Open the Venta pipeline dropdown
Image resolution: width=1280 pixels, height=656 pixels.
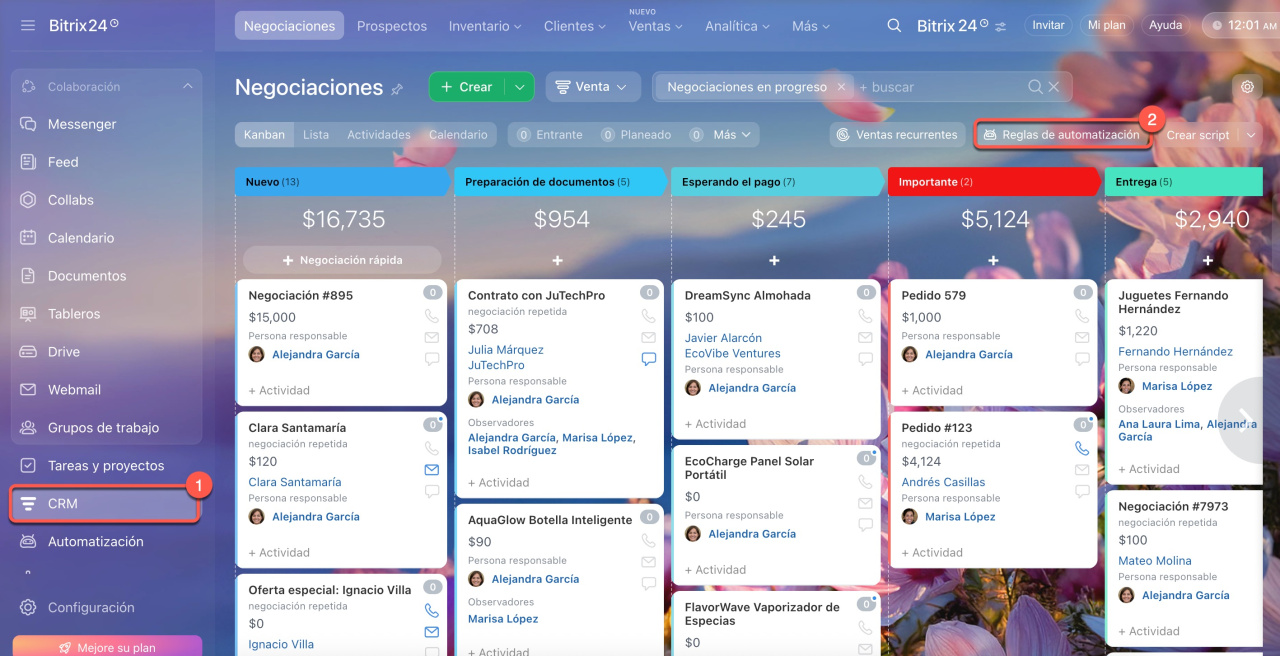592,87
